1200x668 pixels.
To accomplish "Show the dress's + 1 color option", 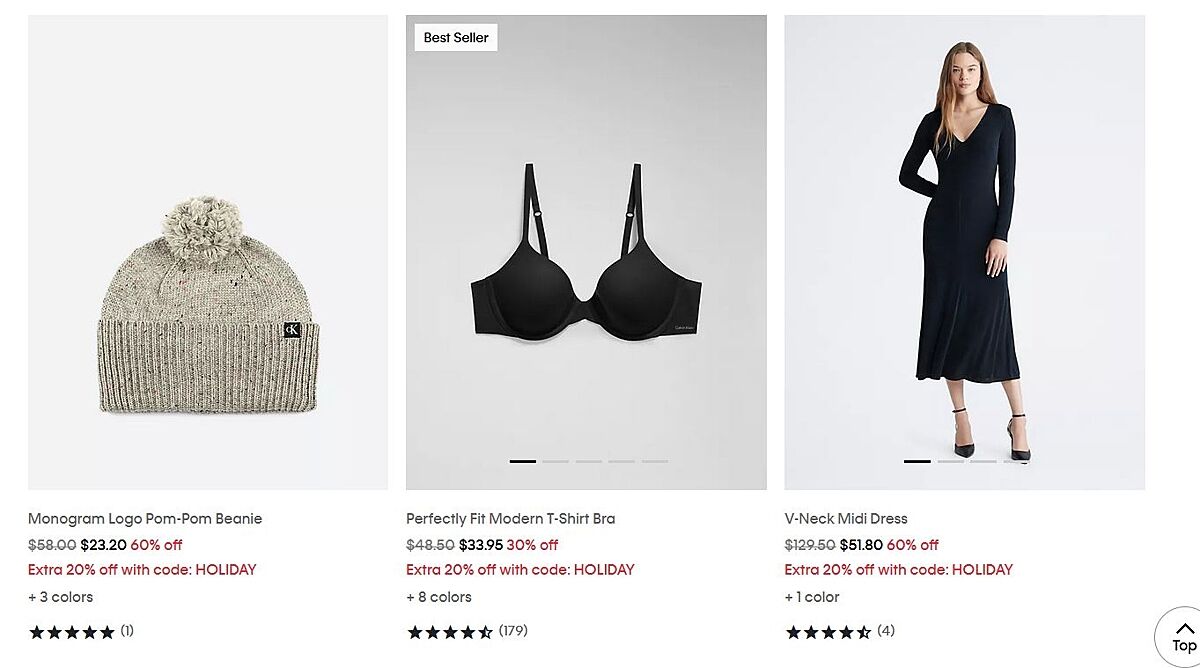I will click(812, 597).
